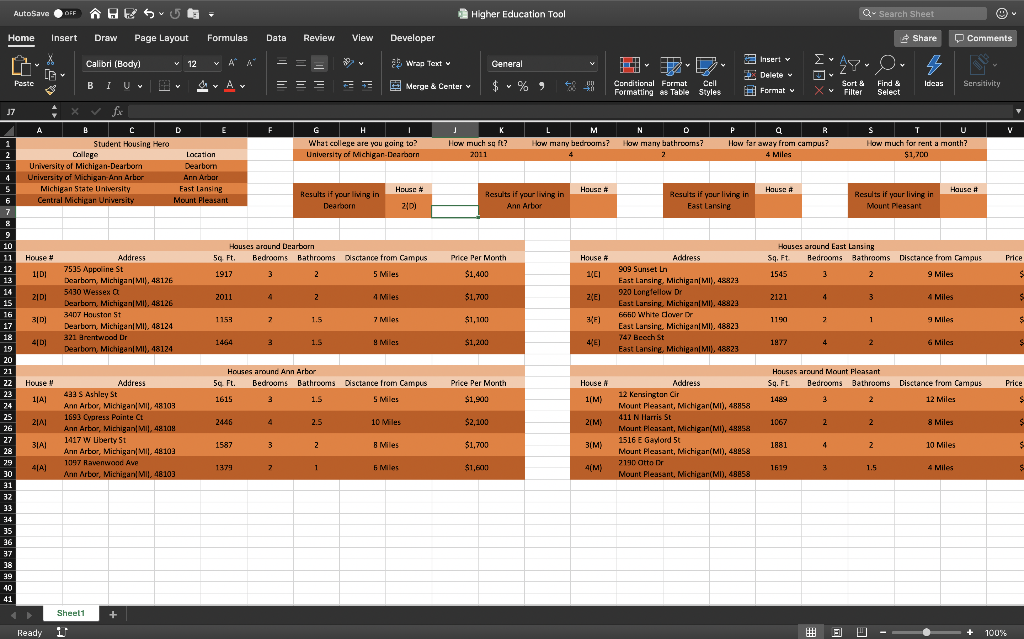1024x639 pixels.
Task: Click the Sheet1 tab at the bottom
Action: 70,612
